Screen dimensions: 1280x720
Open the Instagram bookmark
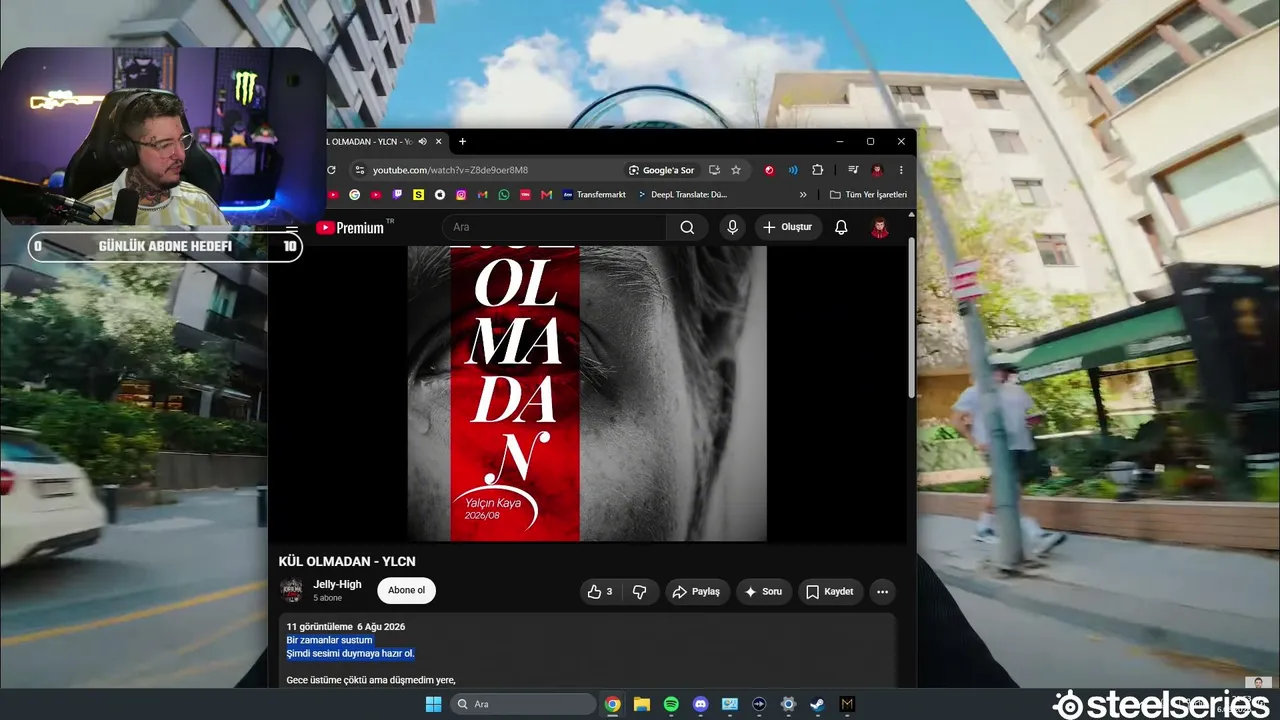(461, 195)
